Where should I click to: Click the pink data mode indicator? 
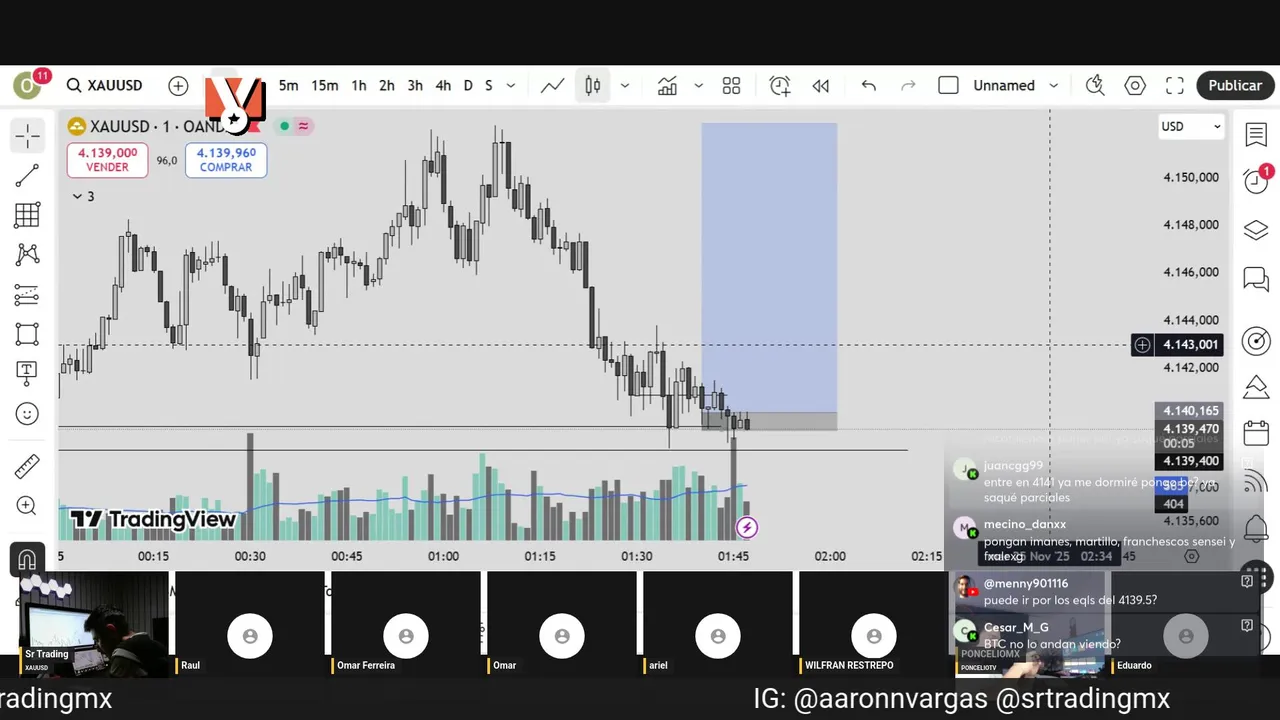tap(303, 126)
